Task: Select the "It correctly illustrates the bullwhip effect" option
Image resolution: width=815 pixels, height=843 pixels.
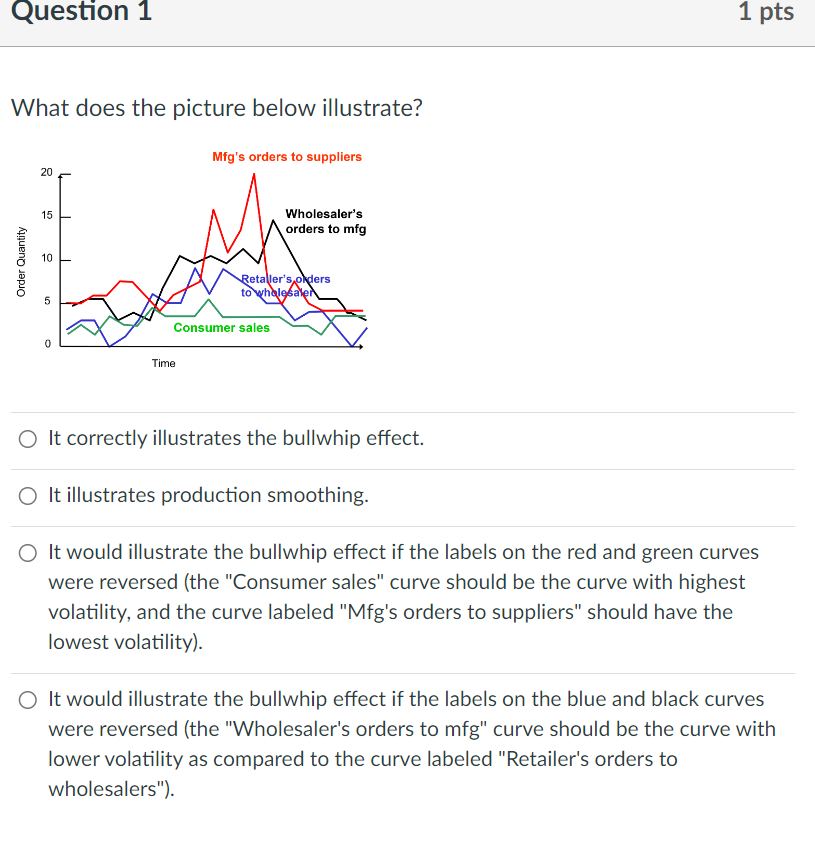Action: (x=27, y=438)
